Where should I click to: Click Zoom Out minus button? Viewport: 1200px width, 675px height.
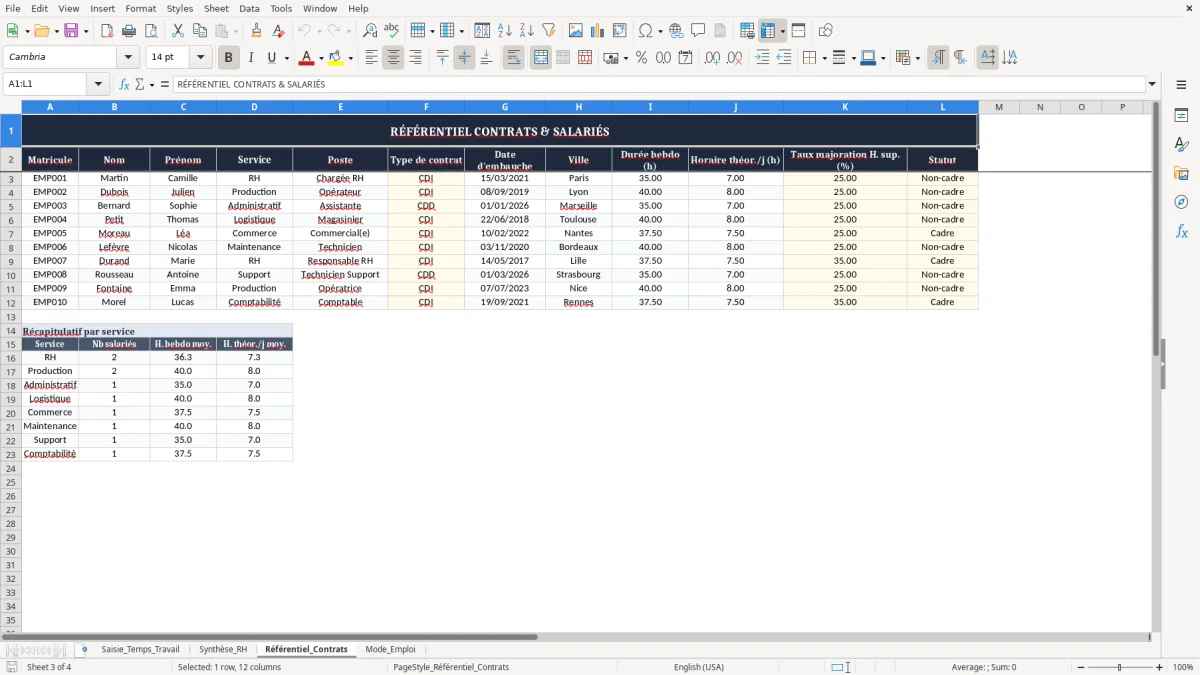[1081, 667]
